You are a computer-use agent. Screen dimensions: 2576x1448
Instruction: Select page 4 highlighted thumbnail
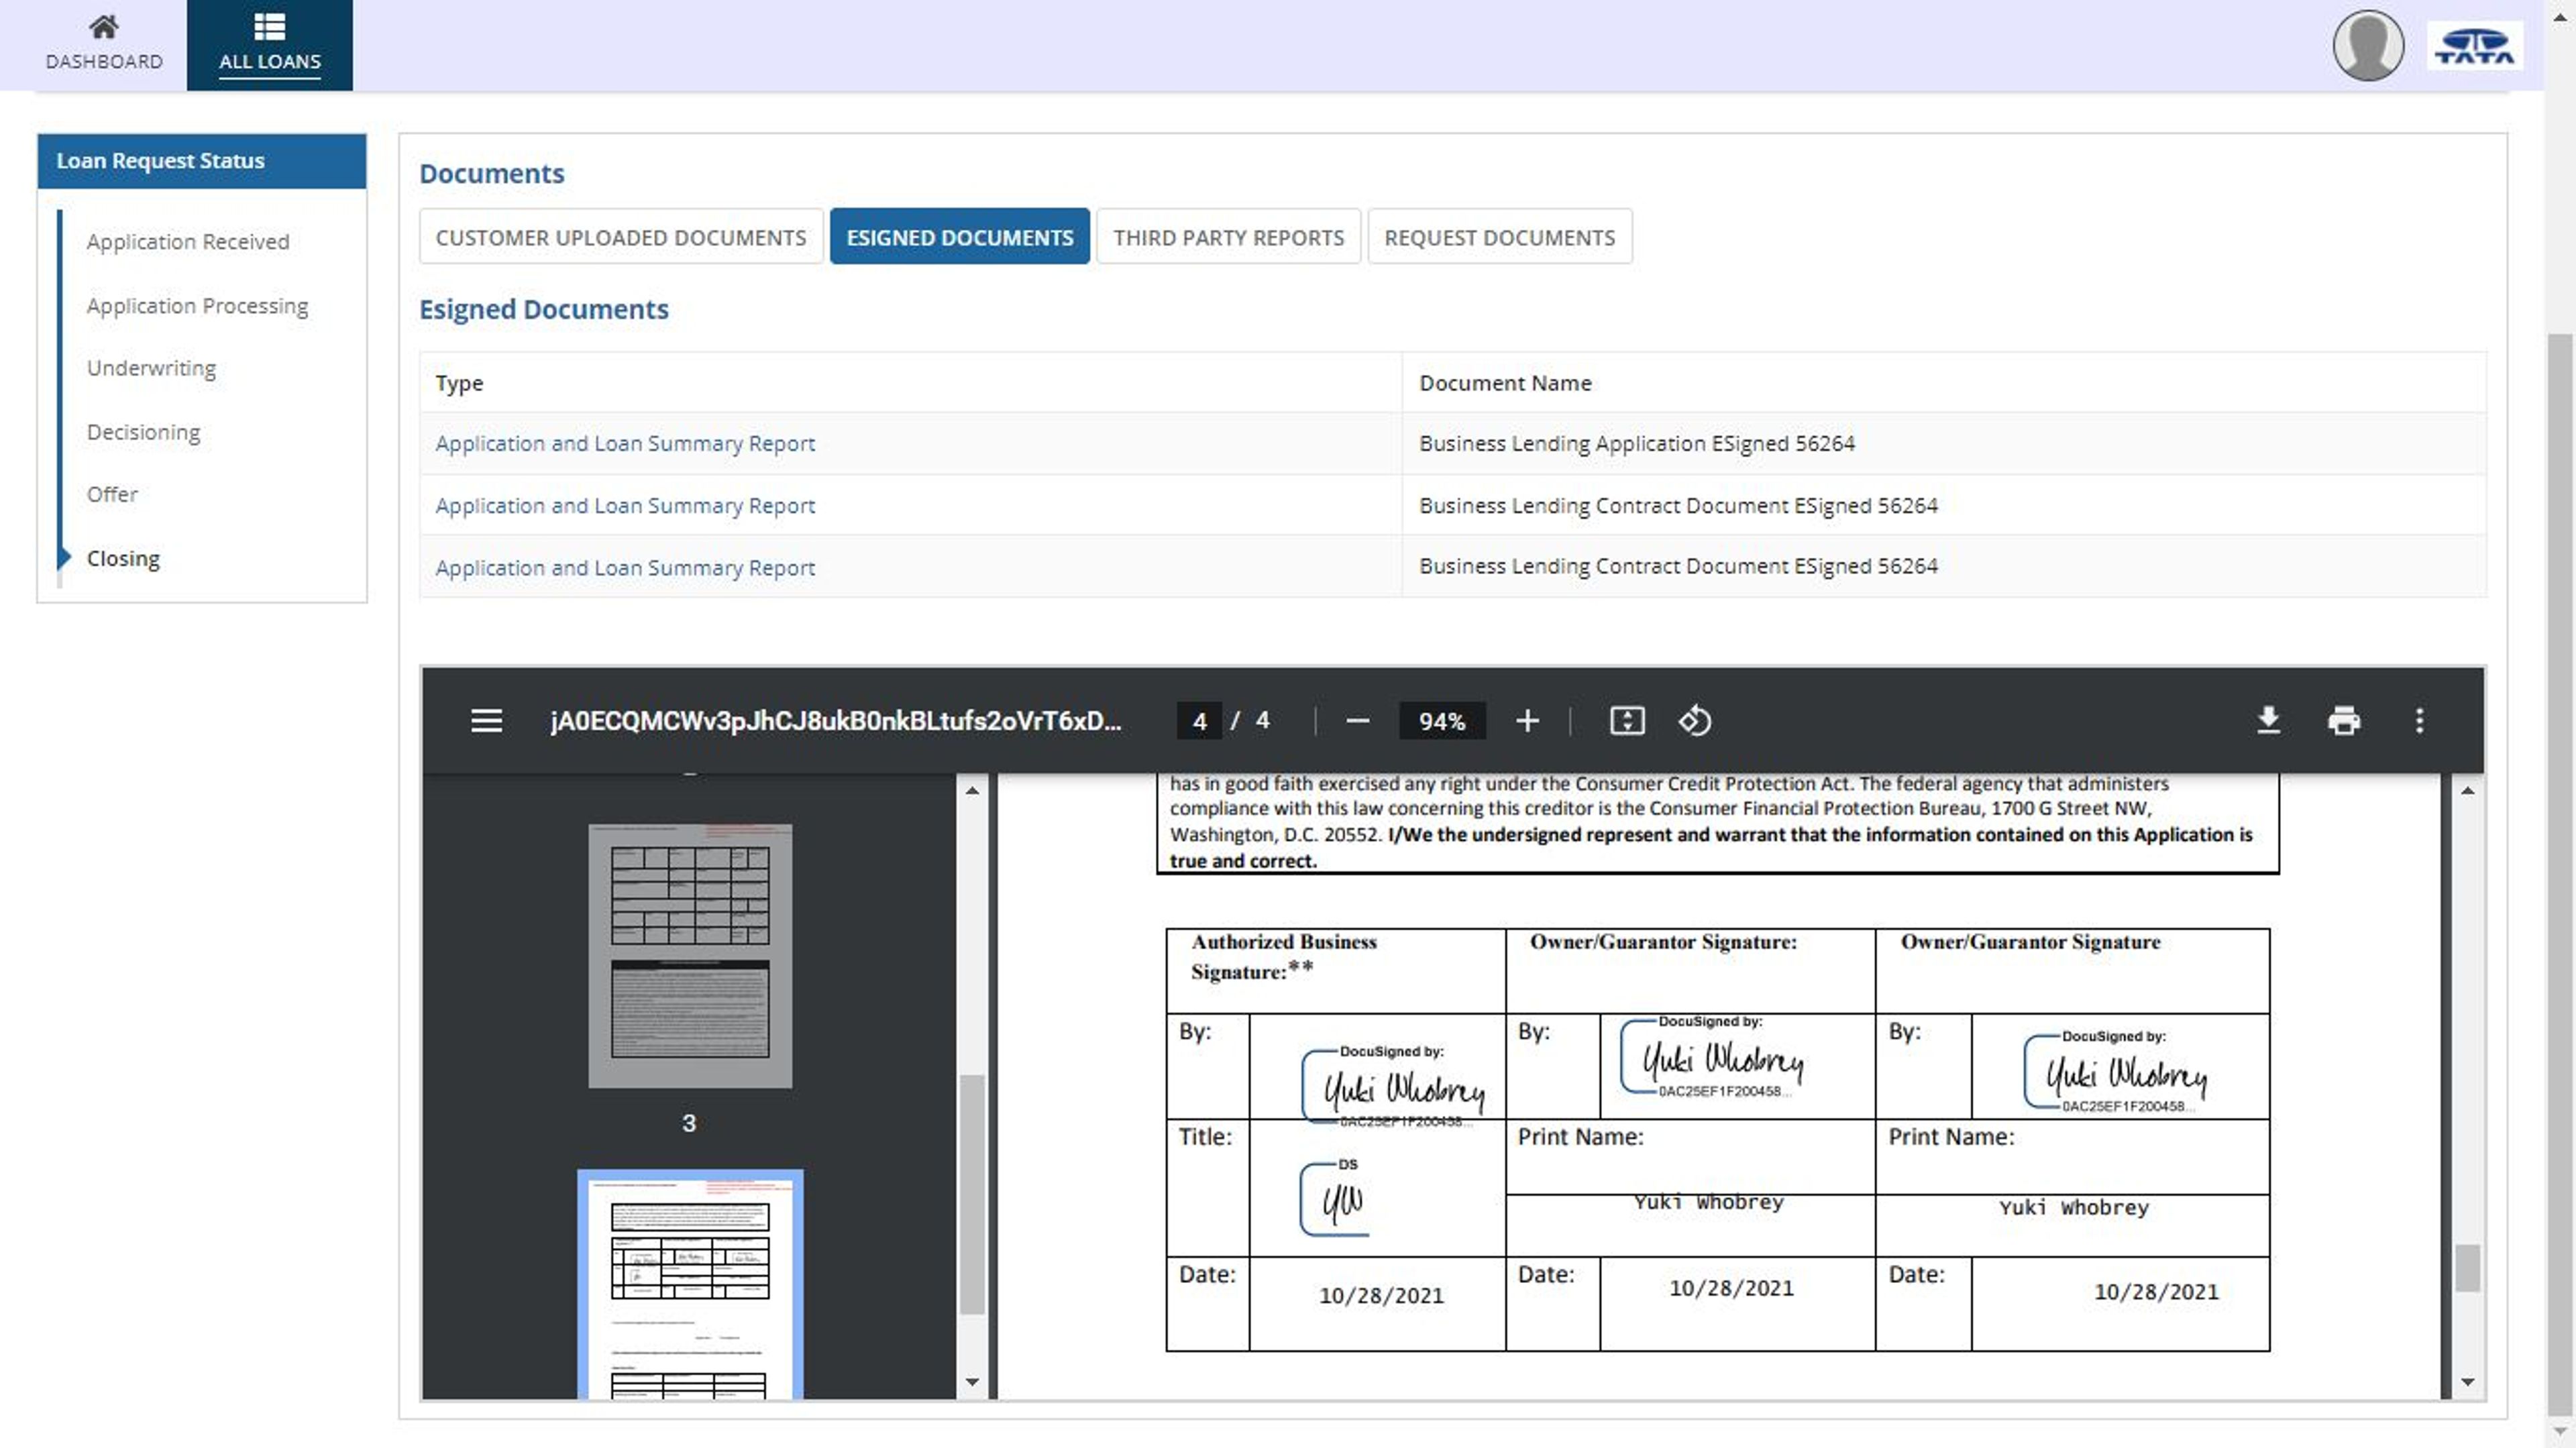[690, 1284]
